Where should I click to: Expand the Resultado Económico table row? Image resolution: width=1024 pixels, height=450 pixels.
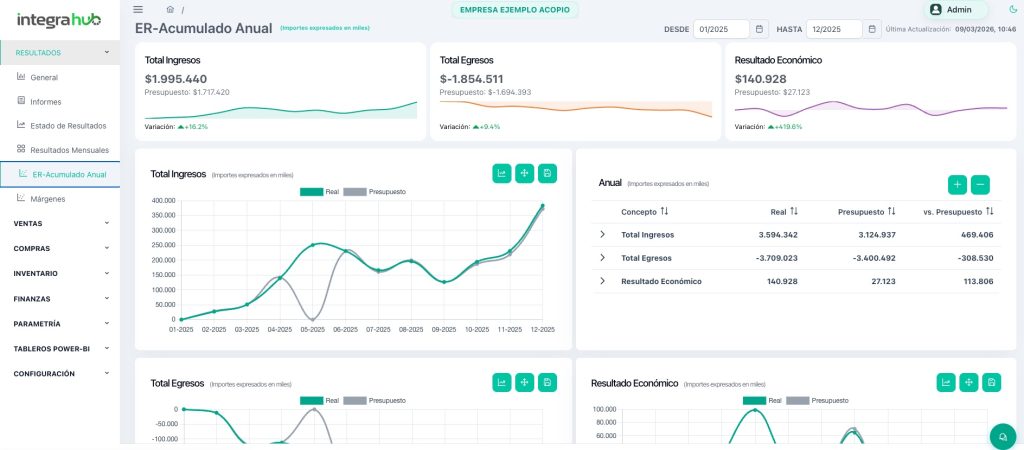pyautogui.click(x=602, y=281)
